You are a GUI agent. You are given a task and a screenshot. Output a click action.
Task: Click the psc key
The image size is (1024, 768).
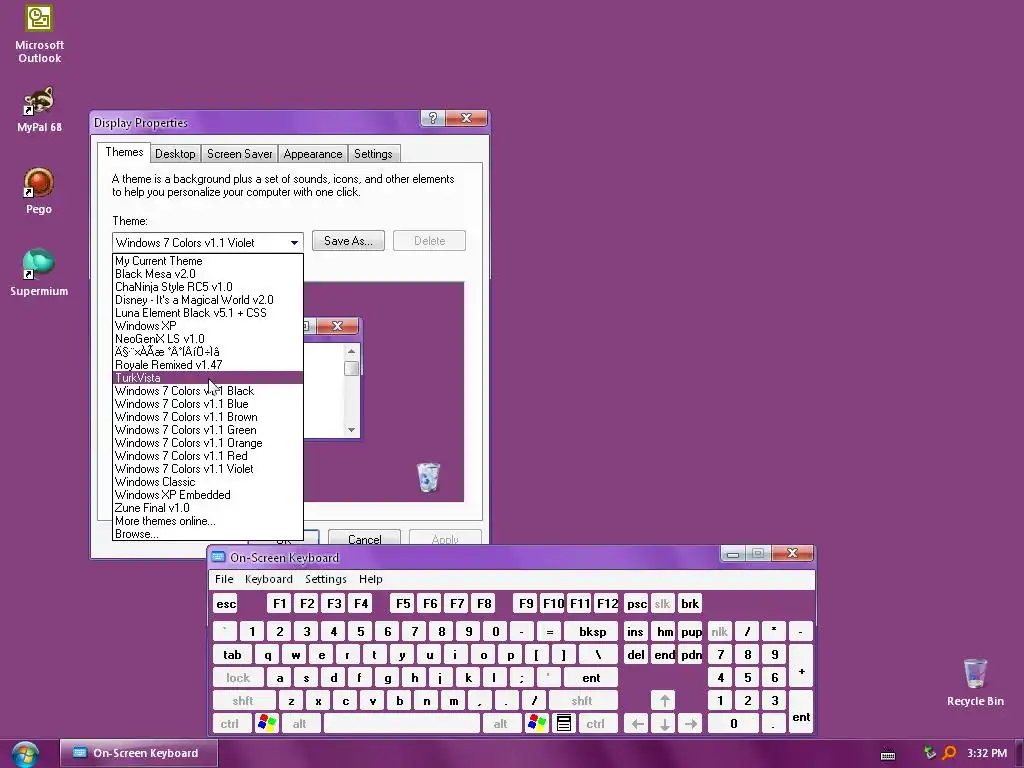[x=636, y=603]
